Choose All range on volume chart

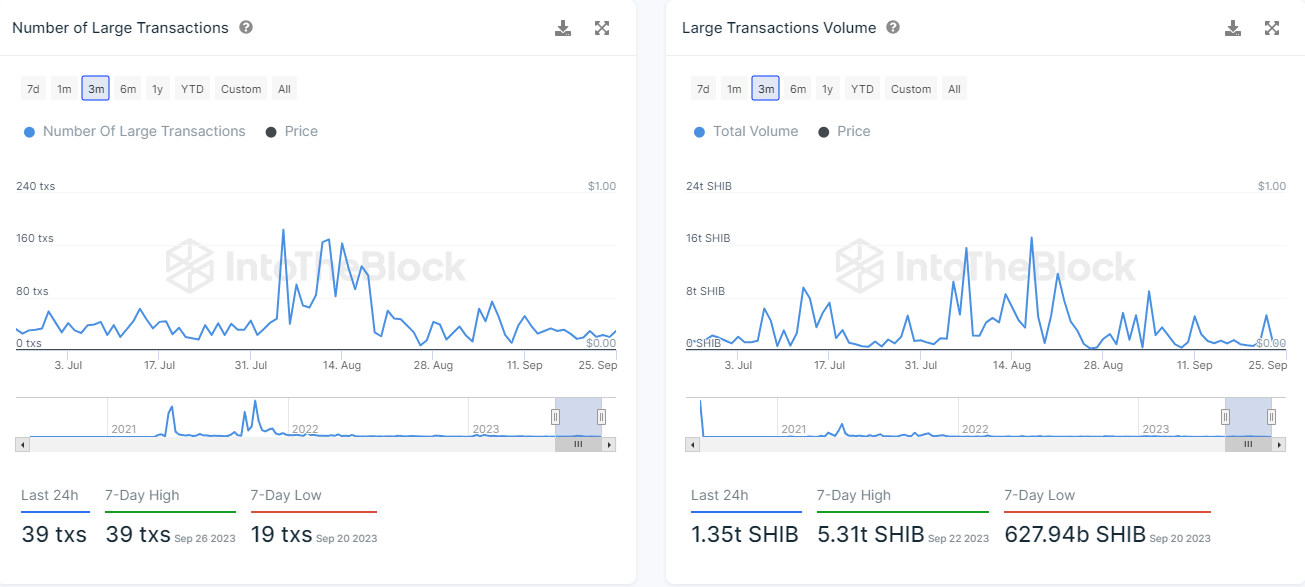point(954,89)
